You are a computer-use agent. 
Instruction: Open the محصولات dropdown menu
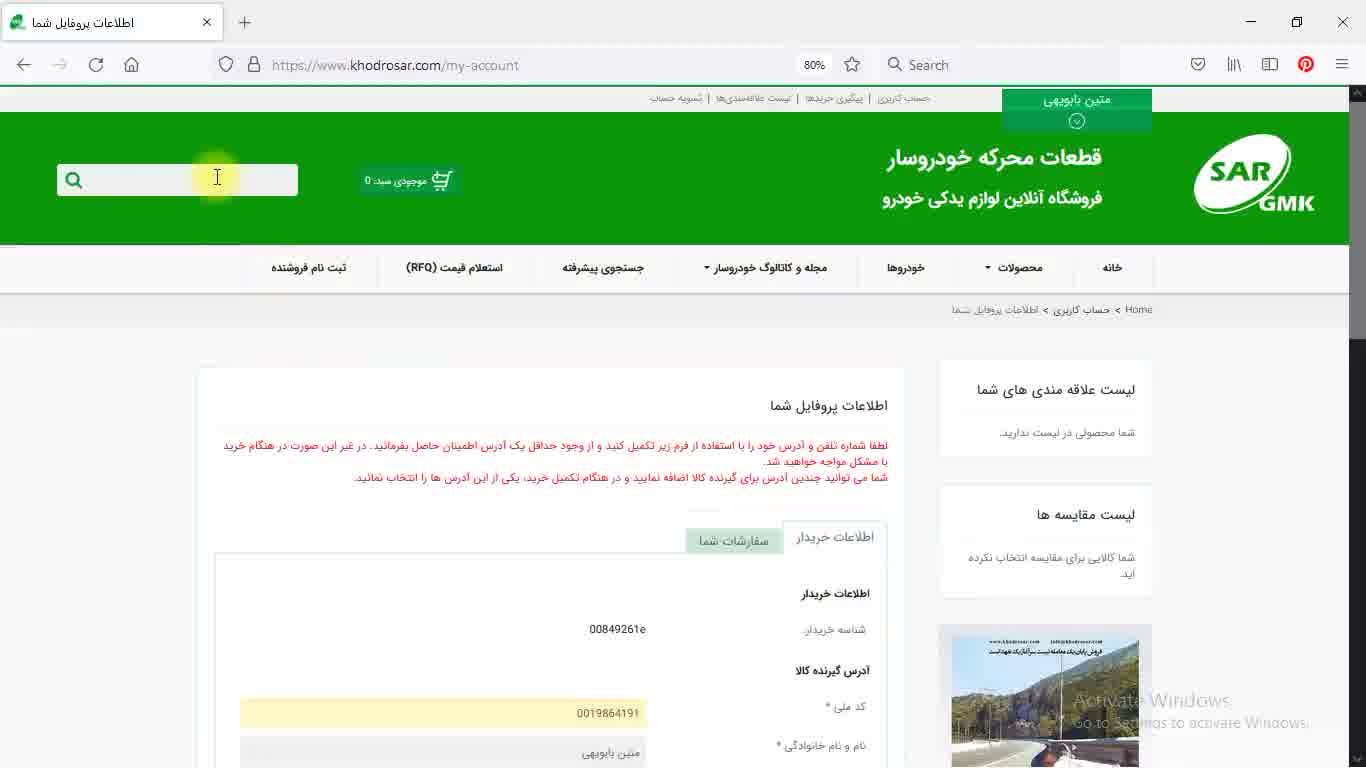pyautogui.click(x=1014, y=268)
